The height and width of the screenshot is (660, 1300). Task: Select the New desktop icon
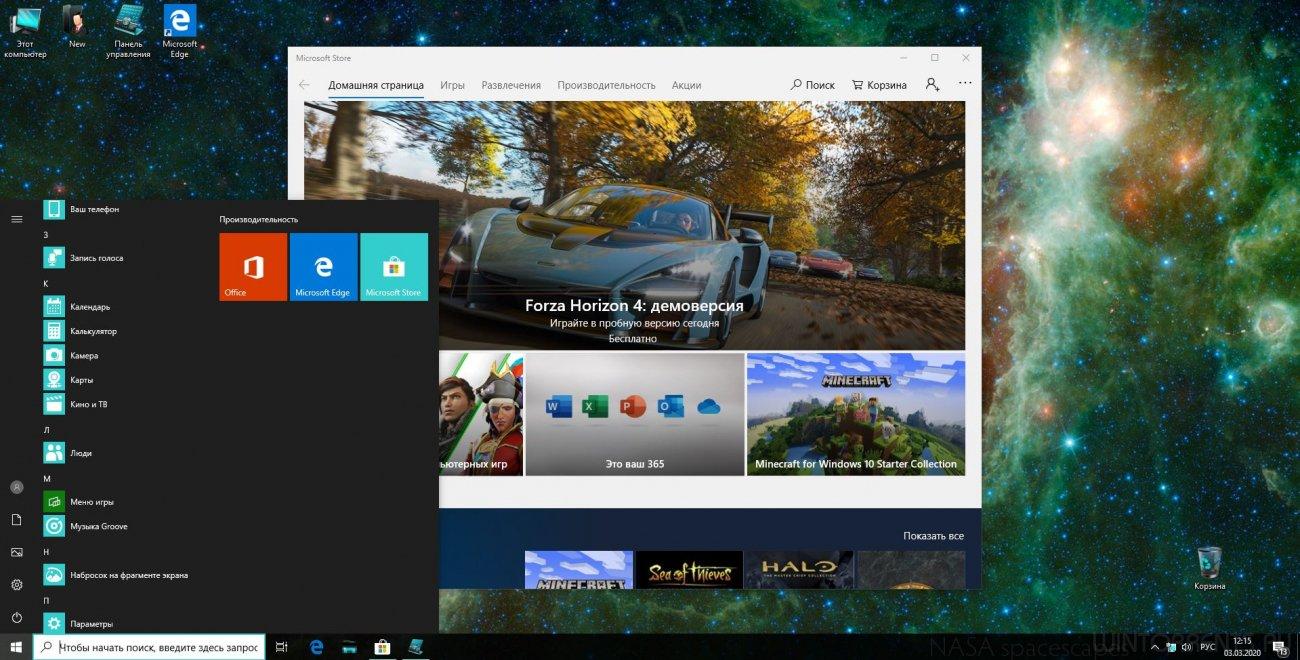(77, 27)
